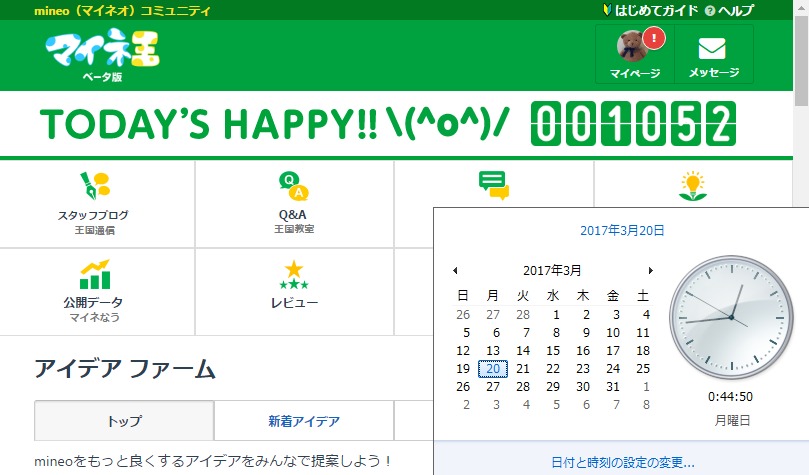Screen dimensions: 809x475
Task: Select April 8 in the calendar
Action: pos(646,405)
